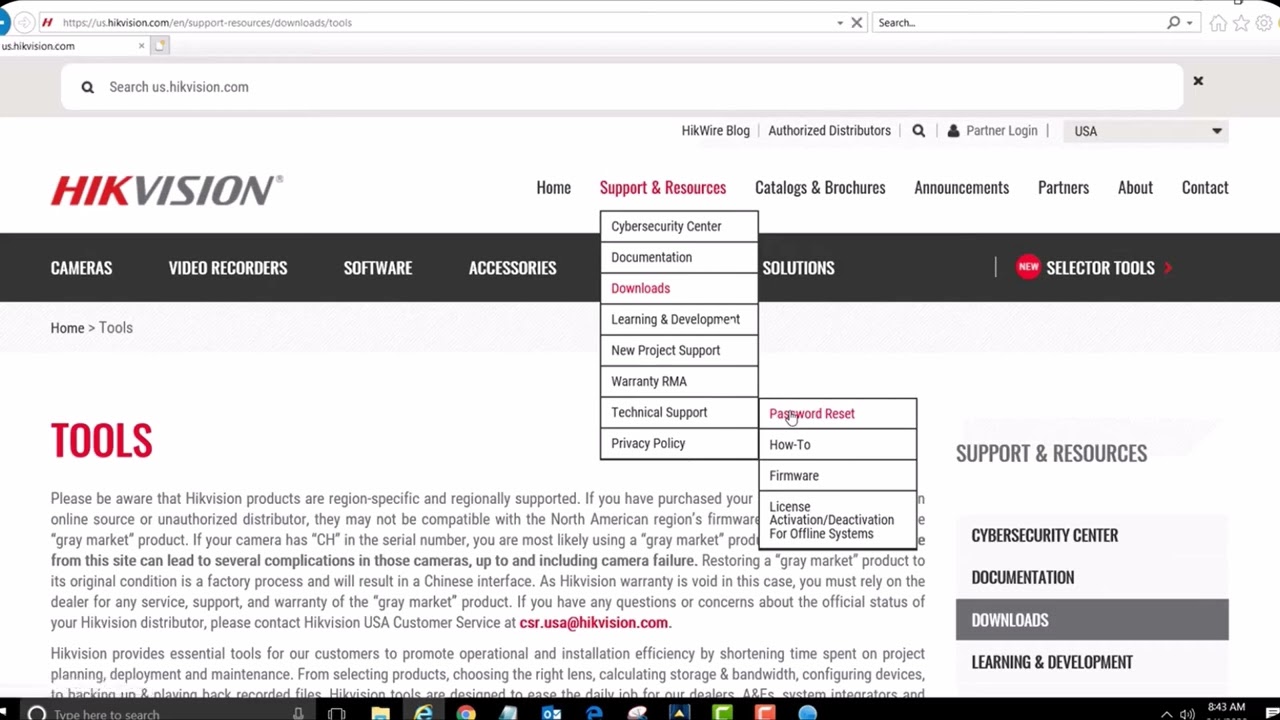Select Warranty RMA menu item
The width and height of the screenshot is (1280, 720).
(679, 381)
